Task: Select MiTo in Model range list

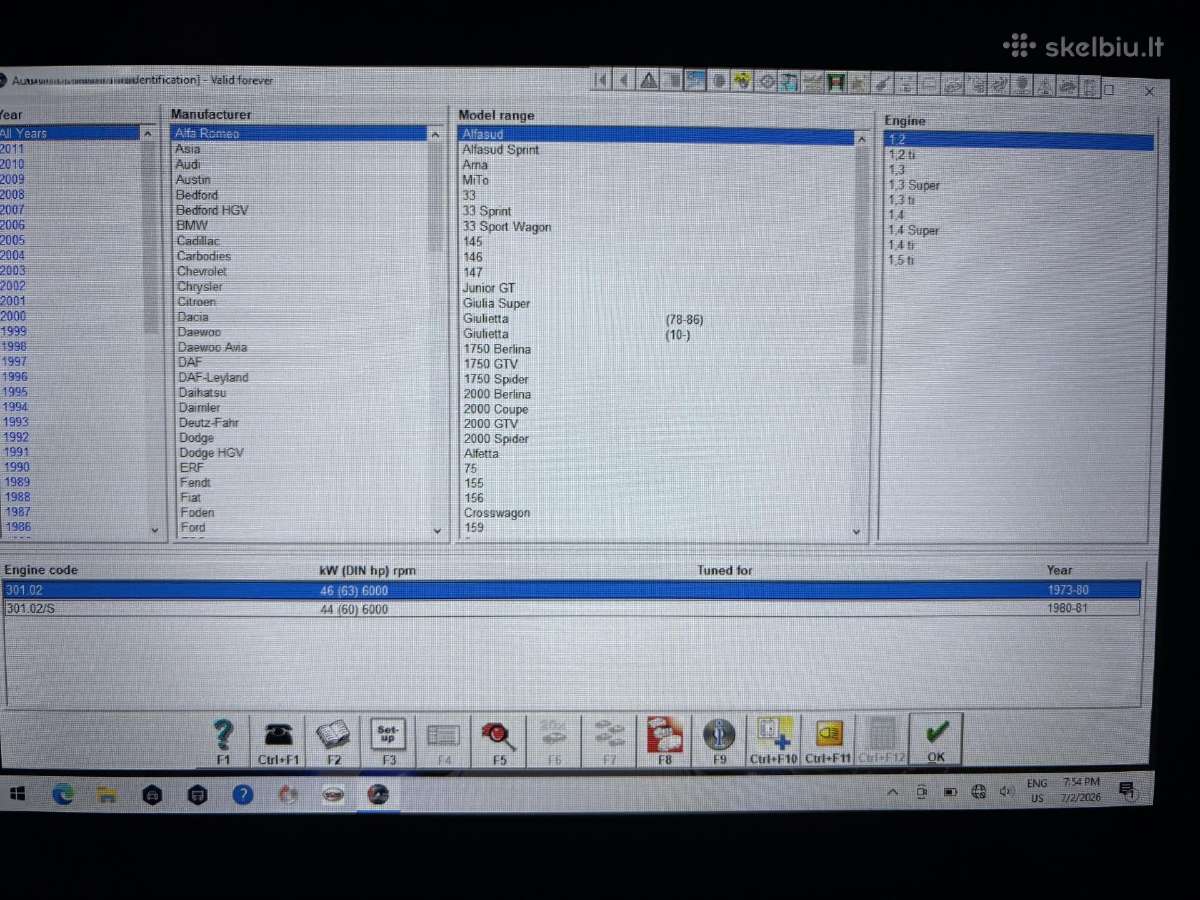Action: click(475, 180)
